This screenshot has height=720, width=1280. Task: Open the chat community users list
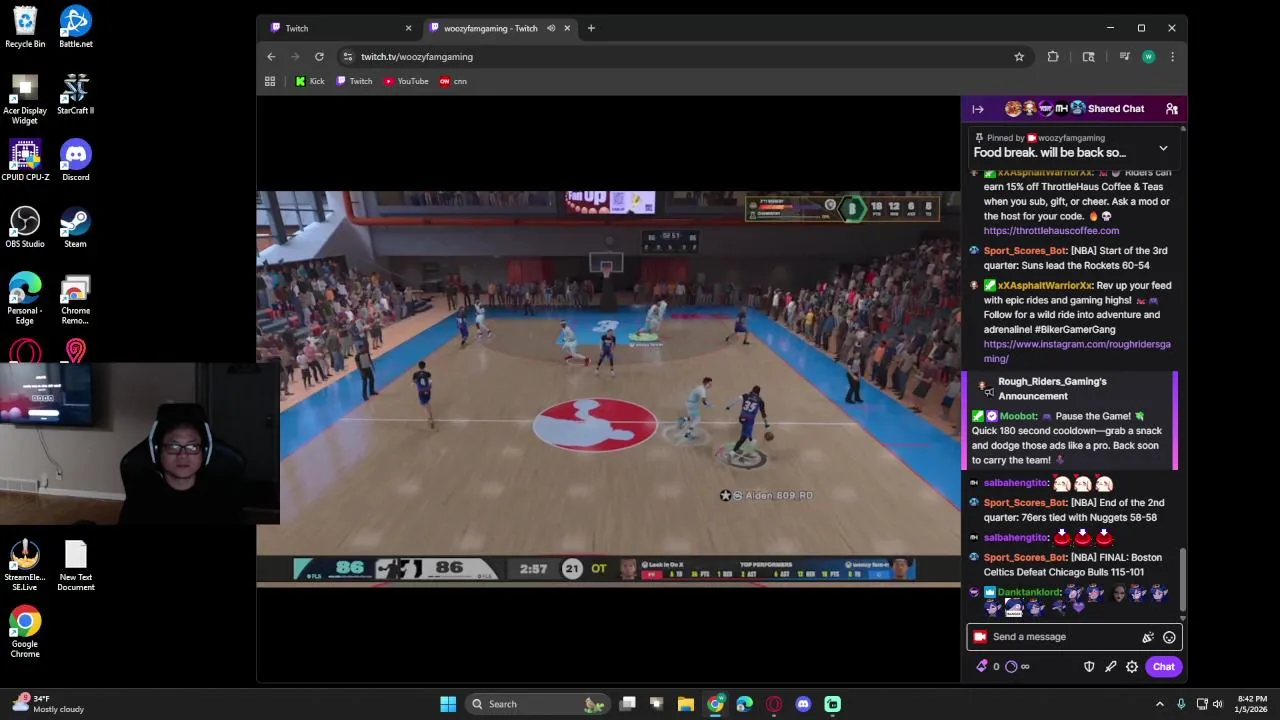click(x=1171, y=109)
